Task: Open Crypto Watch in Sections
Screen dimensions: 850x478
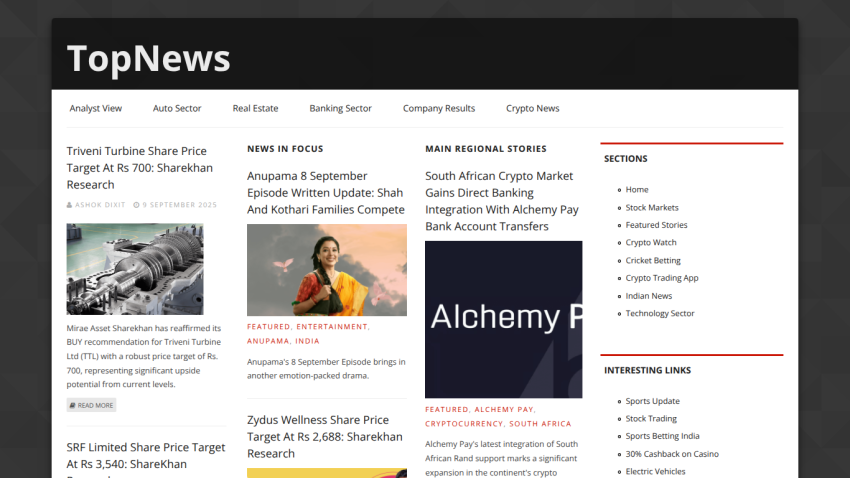Action: pyautogui.click(x=651, y=243)
